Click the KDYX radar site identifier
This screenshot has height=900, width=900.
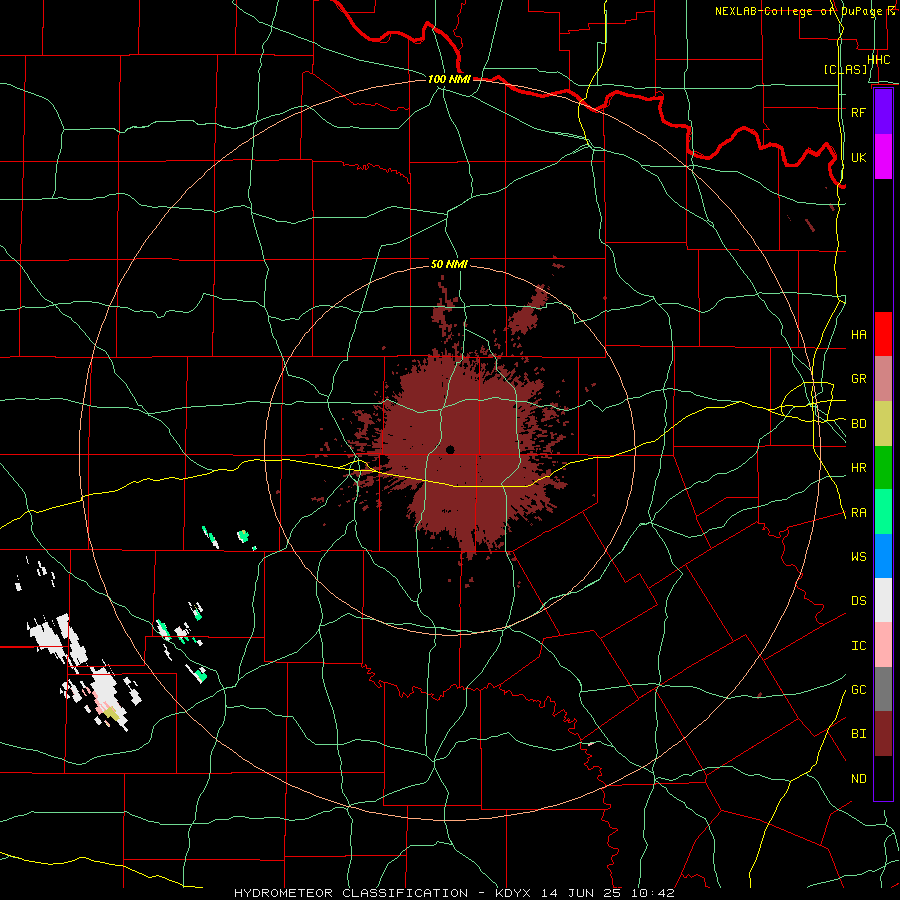click(513, 893)
